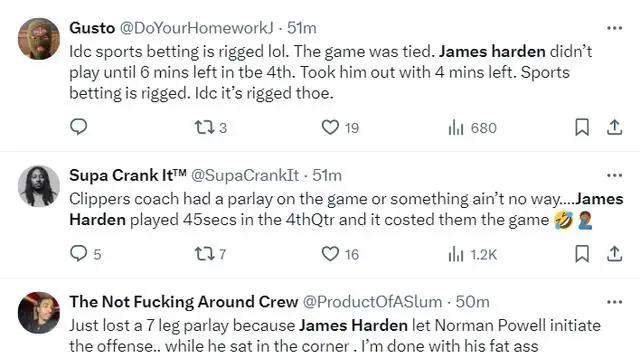View 1.2K view count on Supa Crank It's tweet
640x360 pixels.
(x=472, y=255)
